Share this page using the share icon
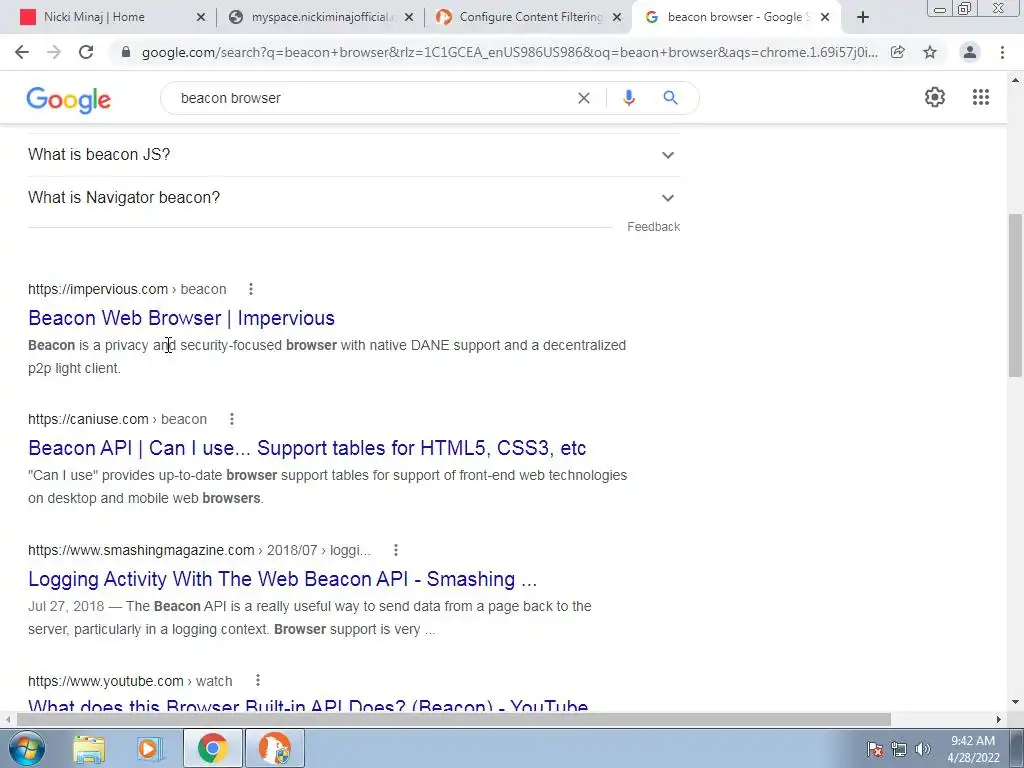 (x=898, y=52)
